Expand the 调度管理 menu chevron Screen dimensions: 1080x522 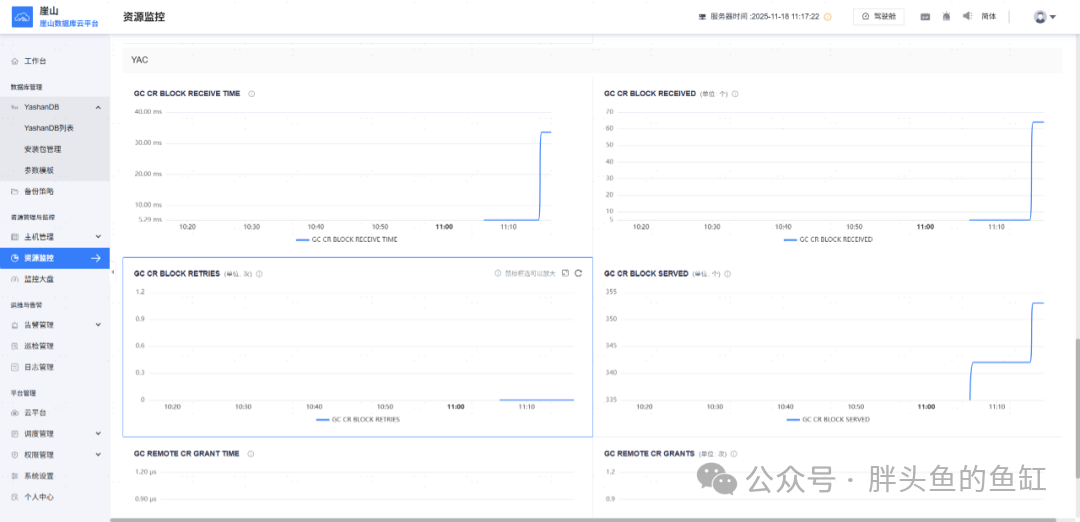click(98, 433)
